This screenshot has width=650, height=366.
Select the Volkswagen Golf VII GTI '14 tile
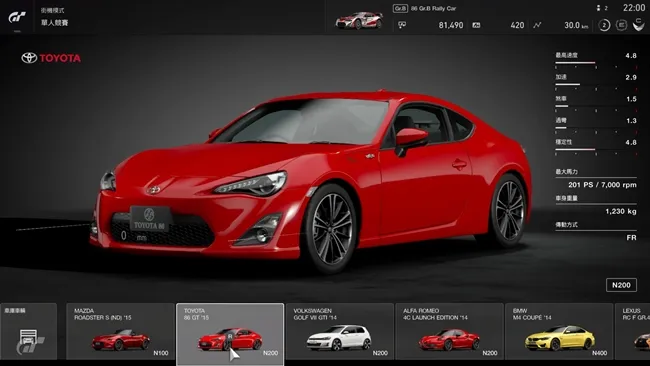340,331
